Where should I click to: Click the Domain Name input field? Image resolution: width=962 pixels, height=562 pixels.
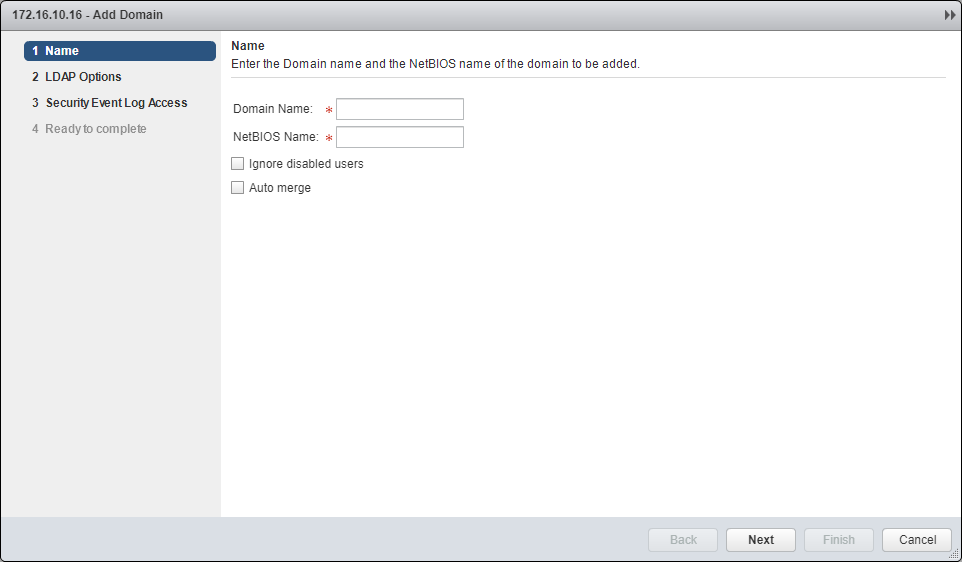click(399, 109)
